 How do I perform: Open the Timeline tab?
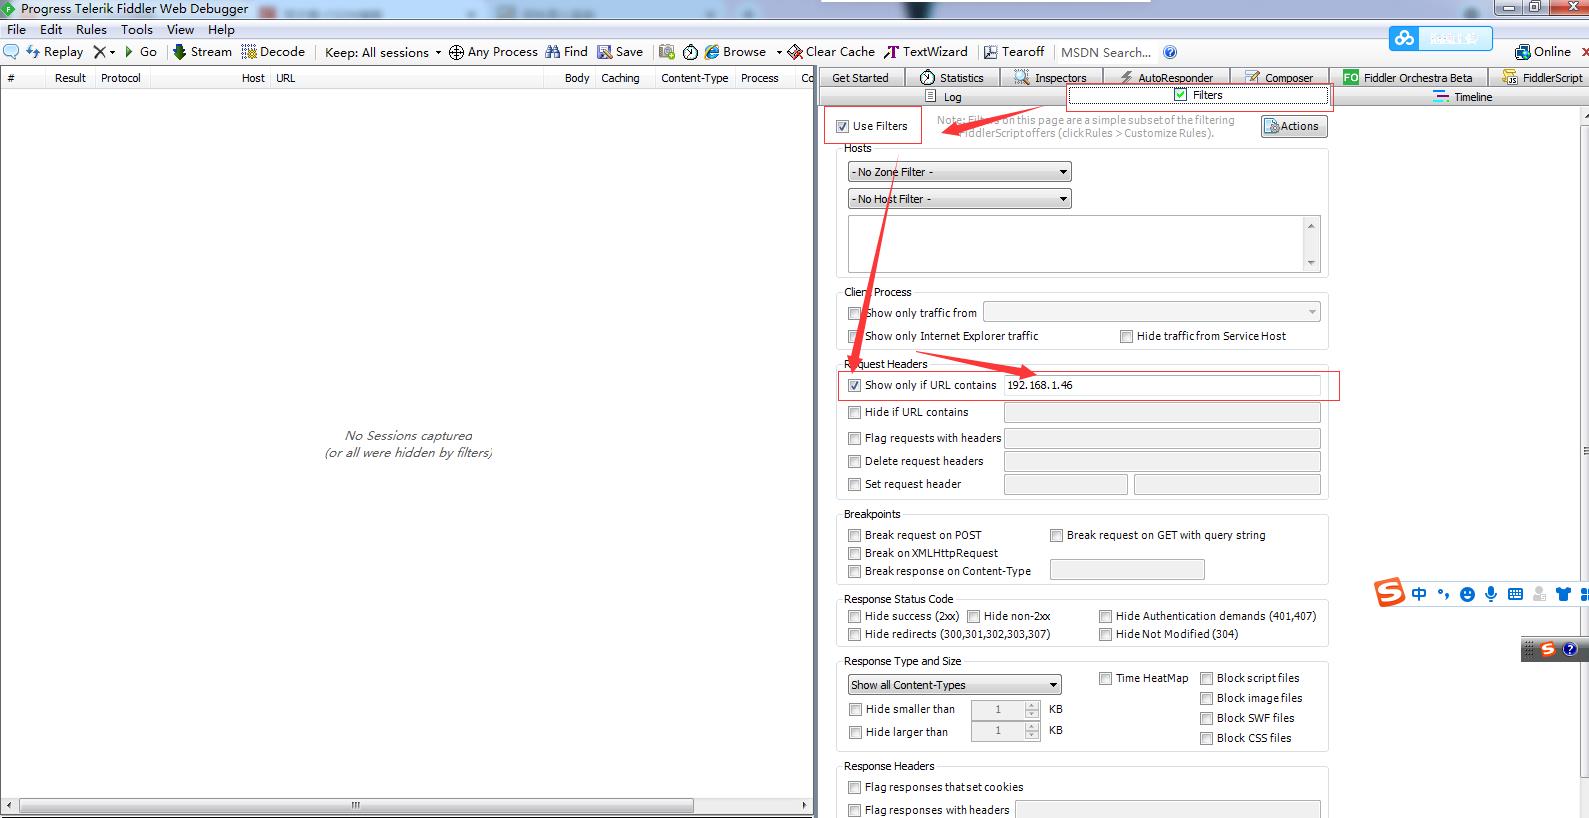[1462, 97]
